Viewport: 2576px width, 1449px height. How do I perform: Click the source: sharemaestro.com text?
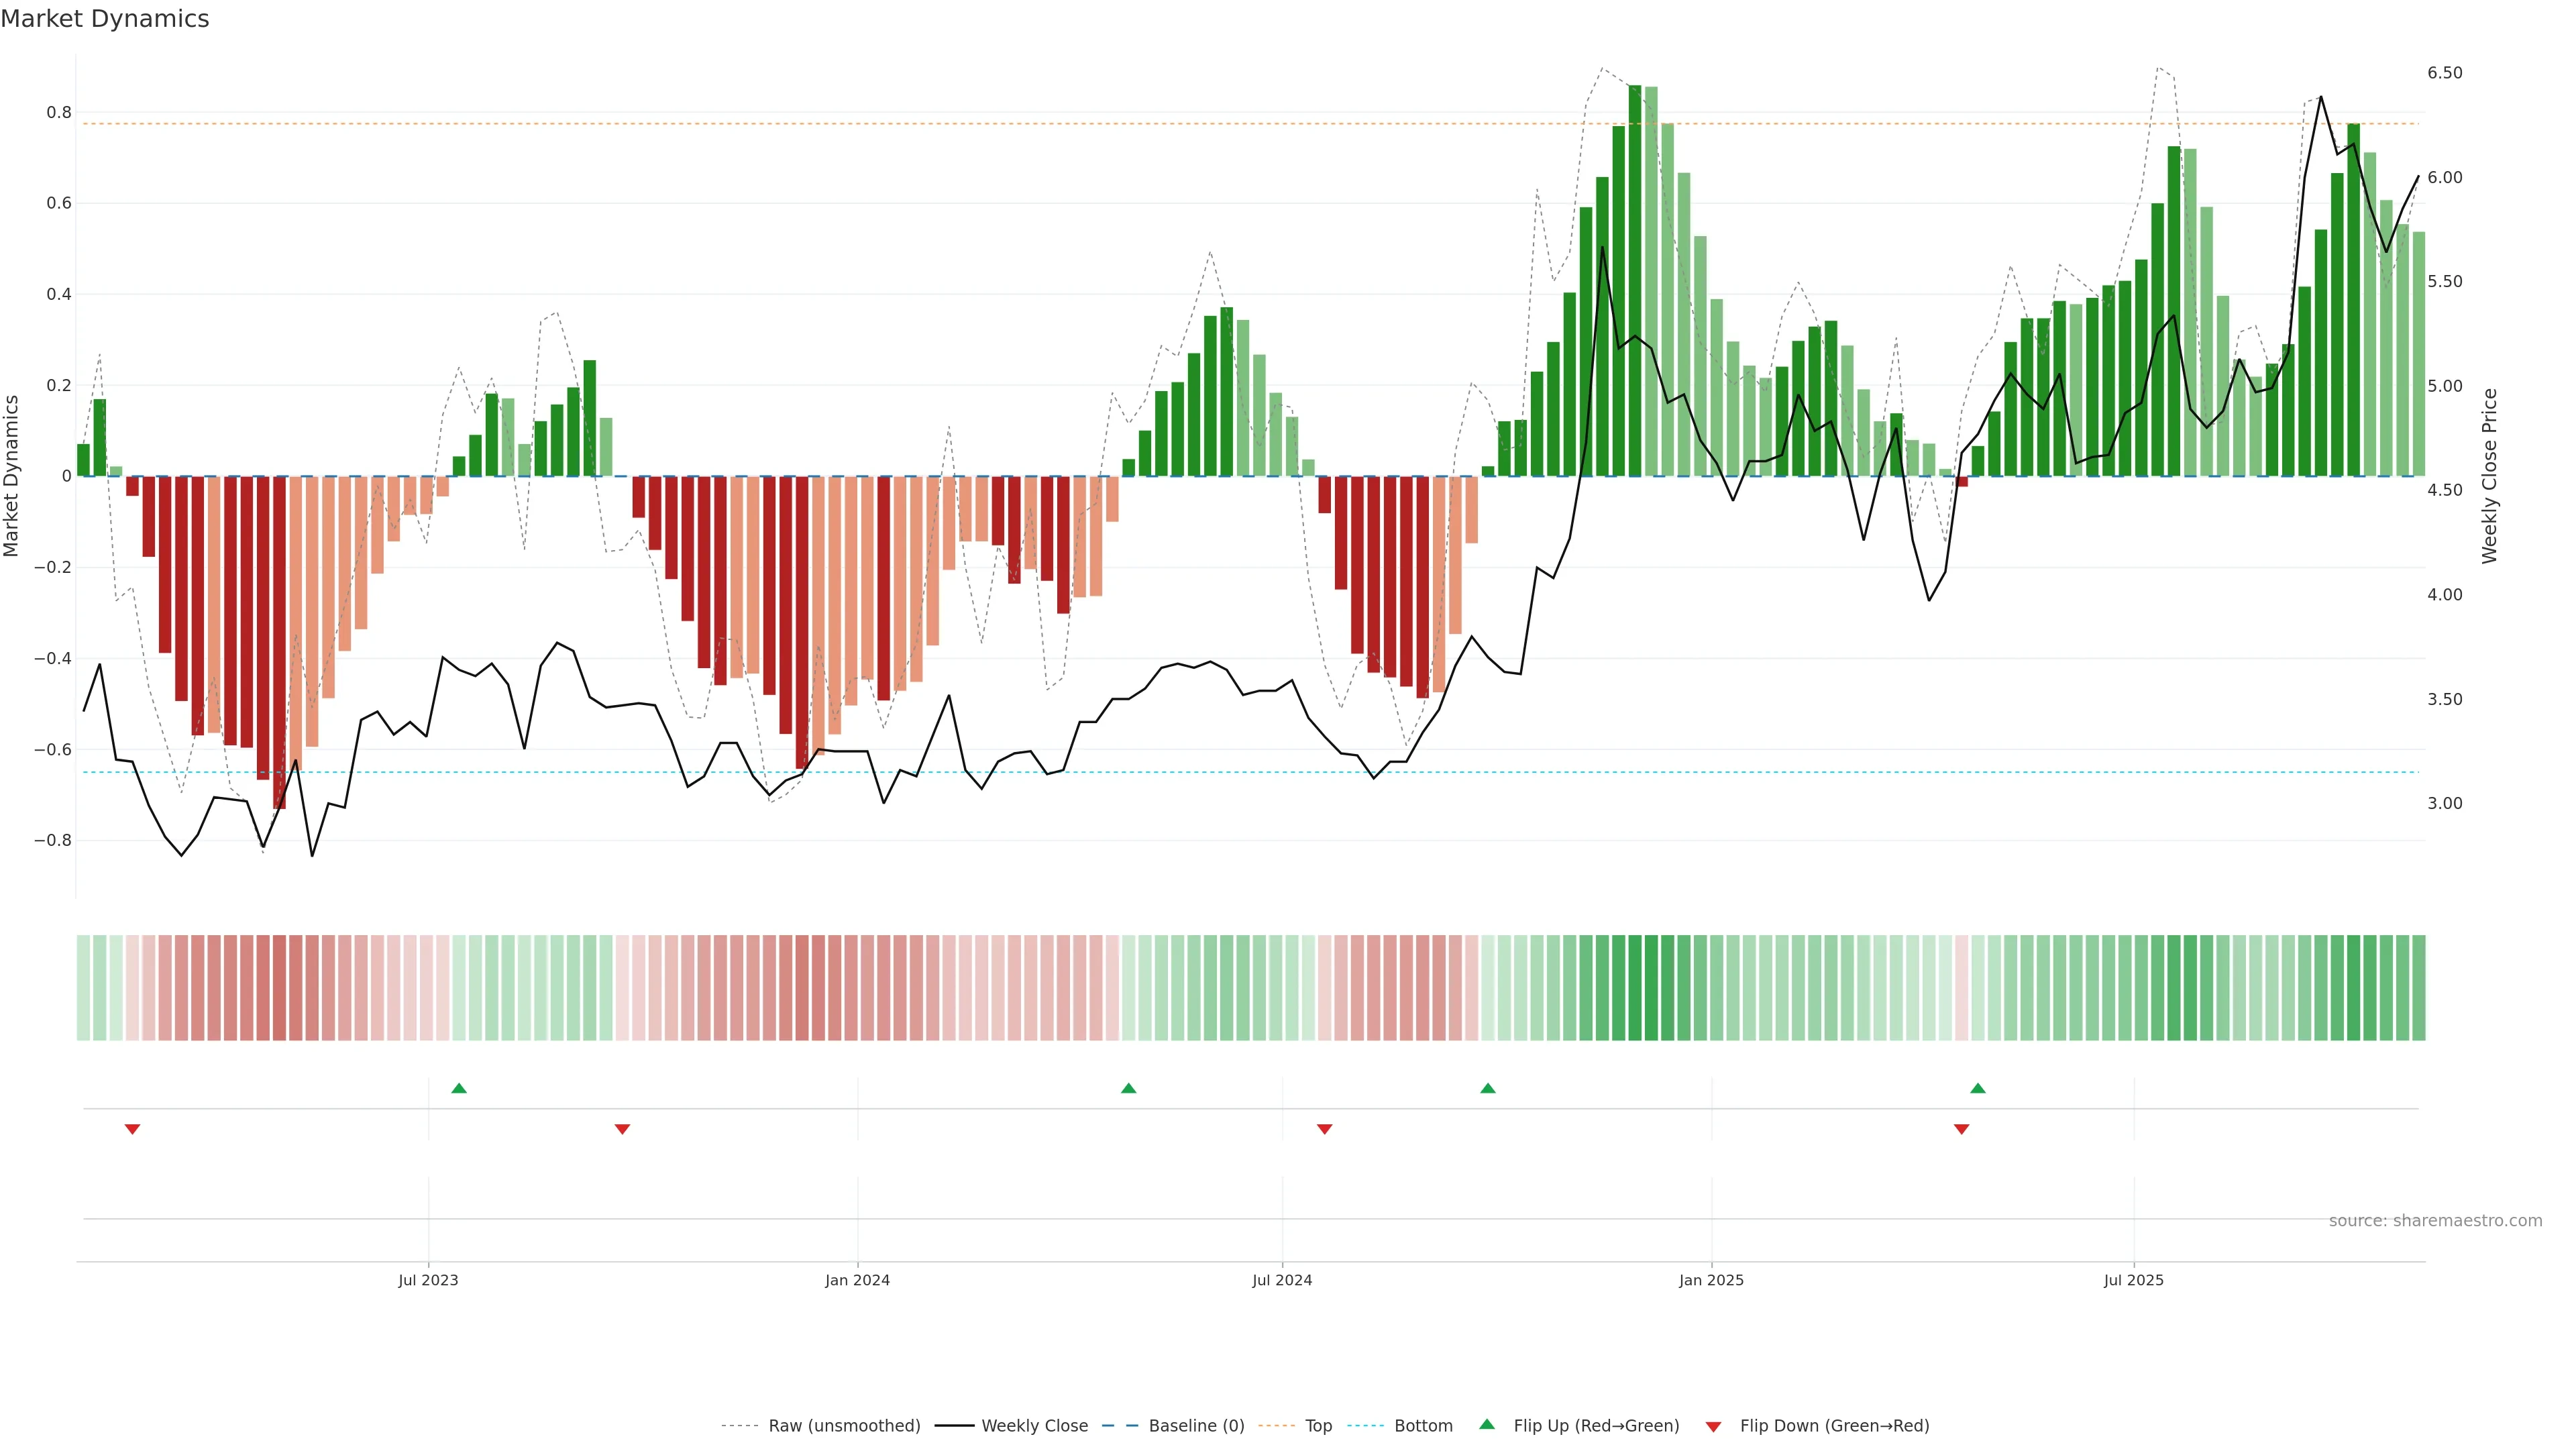tap(2435, 1221)
